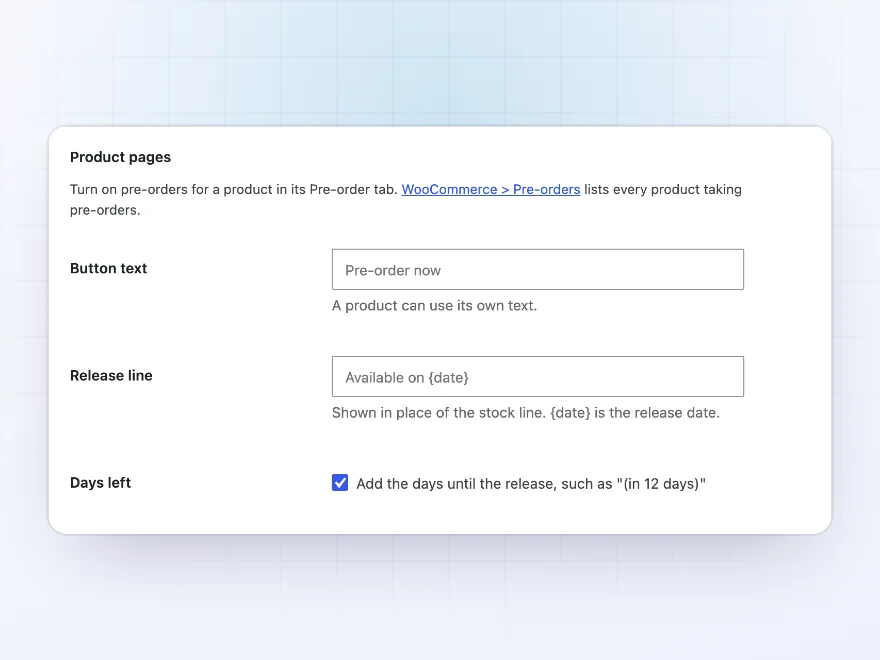
Task: Click the 'Turn on pre-orders for a product' description
Action: coord(406,200)
